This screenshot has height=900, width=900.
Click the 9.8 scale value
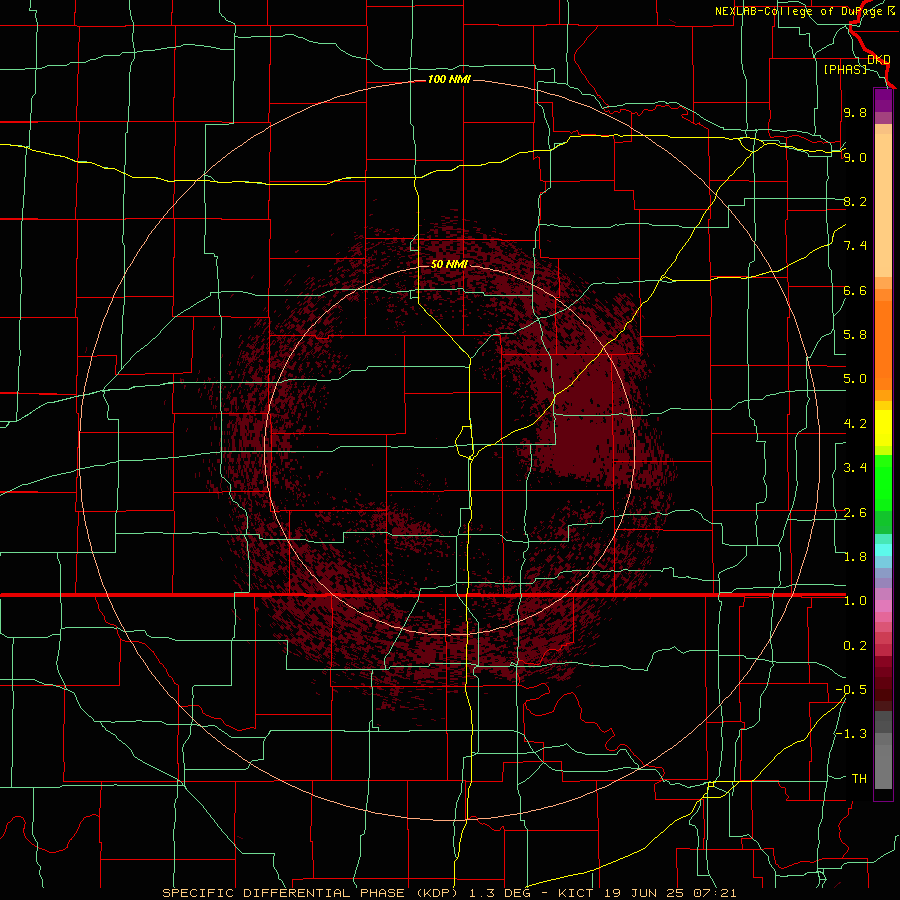tap(855, 112)
